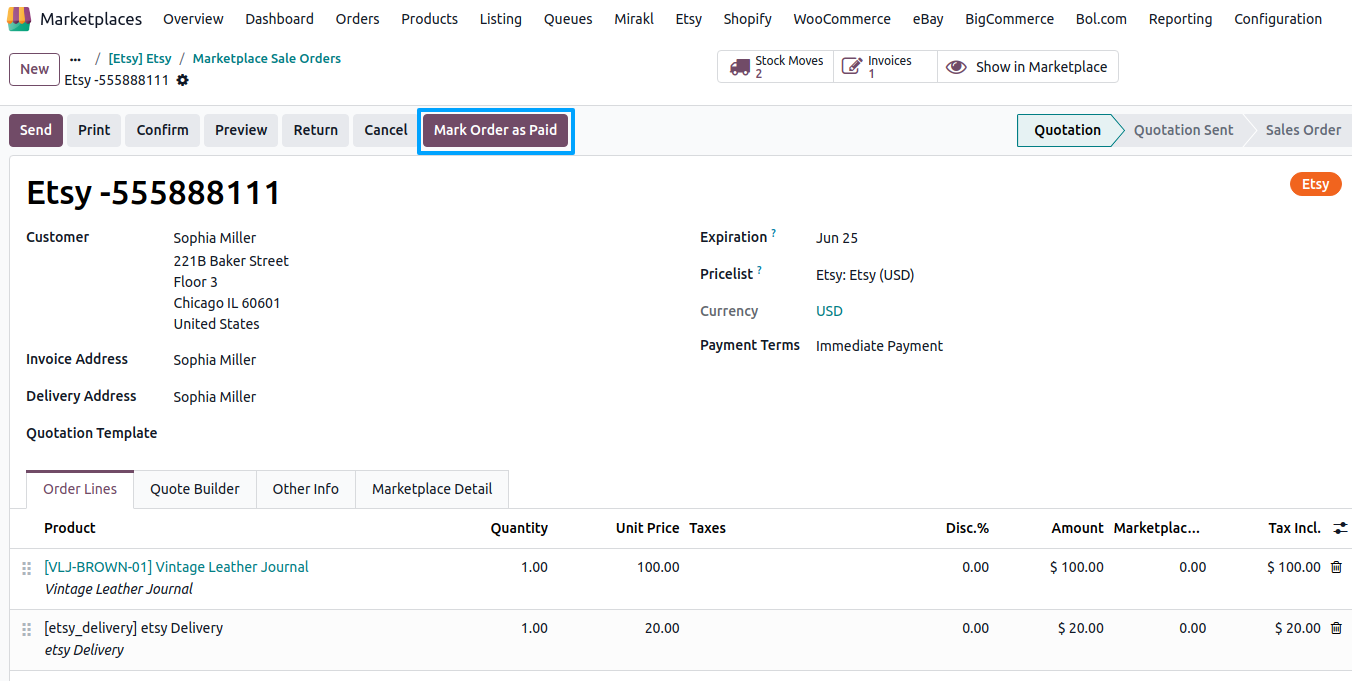
Task: Open the Mirakl menu
Action: 634,19
